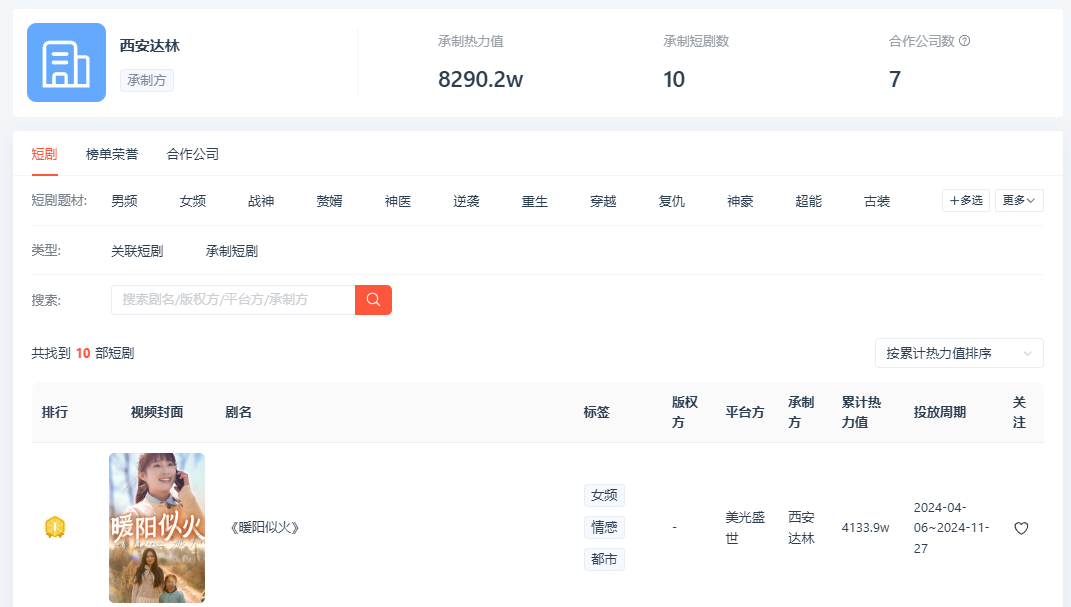Filter by 古装 genre
Screen dimensions: 1071x607
click(877, 201)
